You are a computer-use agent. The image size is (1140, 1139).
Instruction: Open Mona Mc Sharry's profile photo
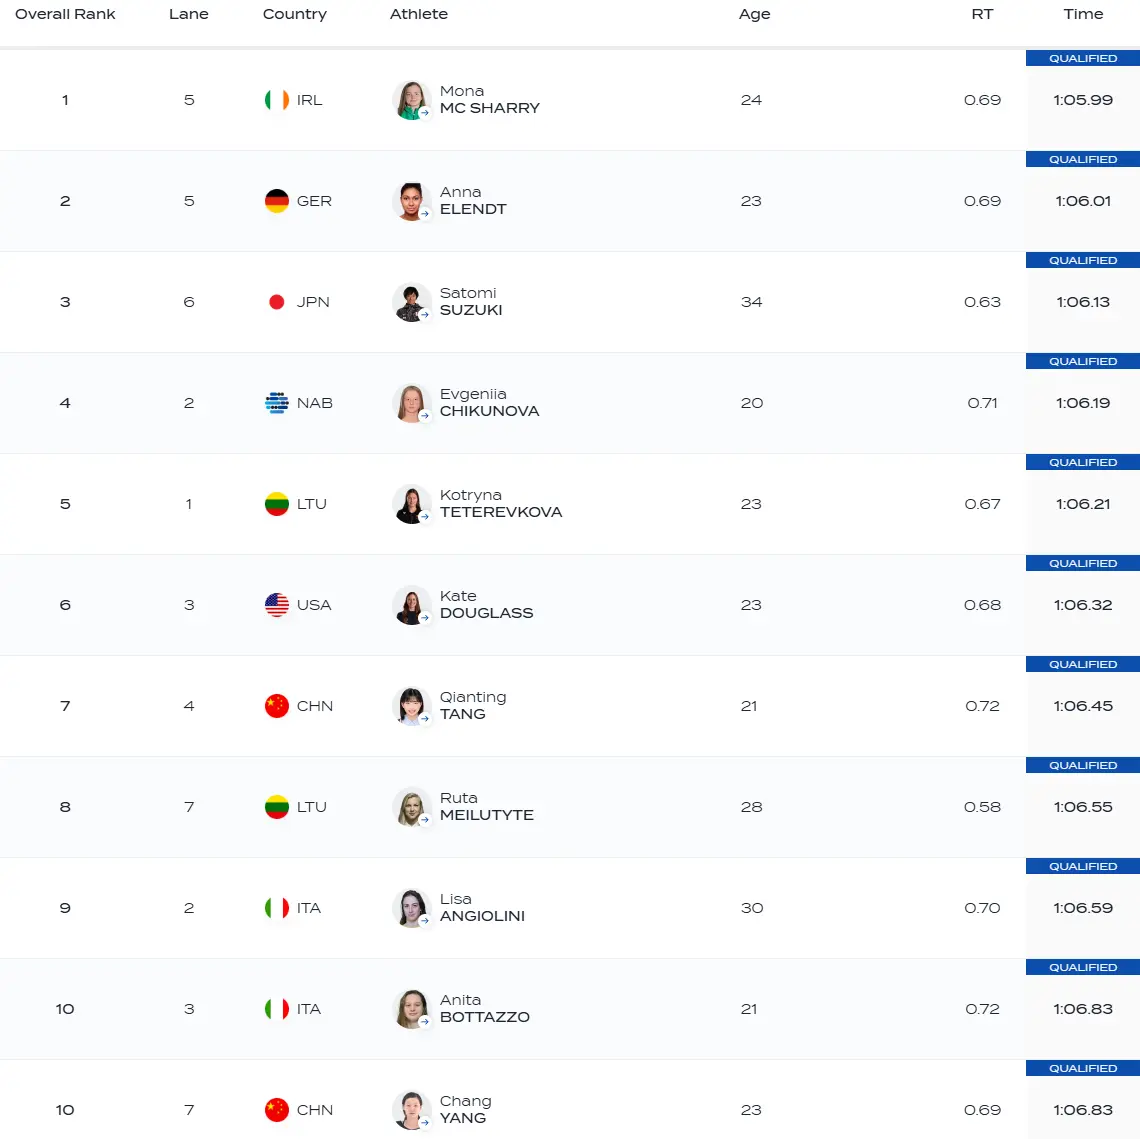411,100
